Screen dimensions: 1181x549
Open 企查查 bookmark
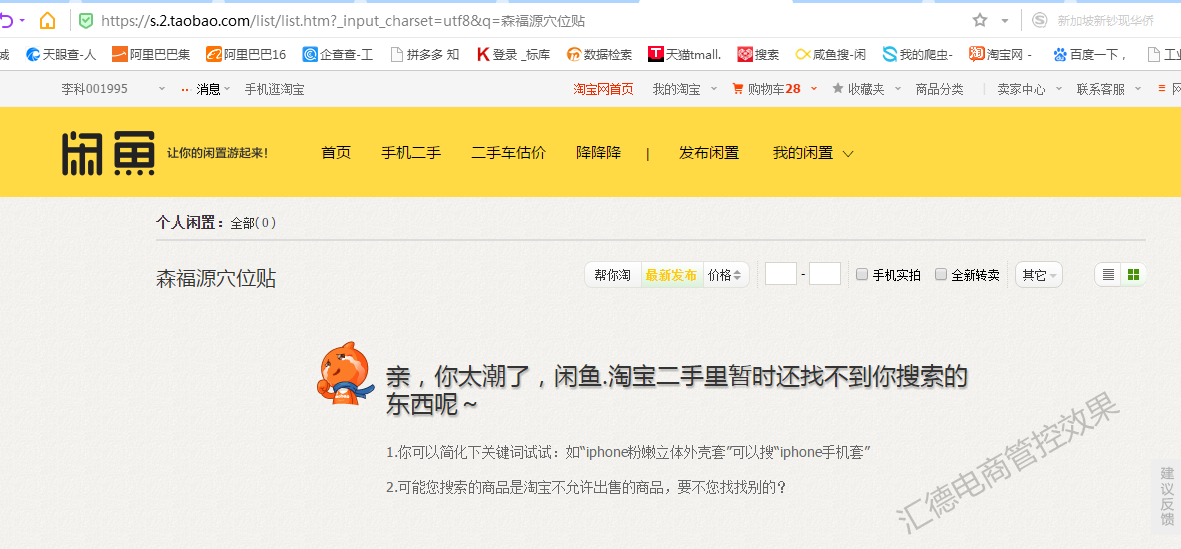337,54
